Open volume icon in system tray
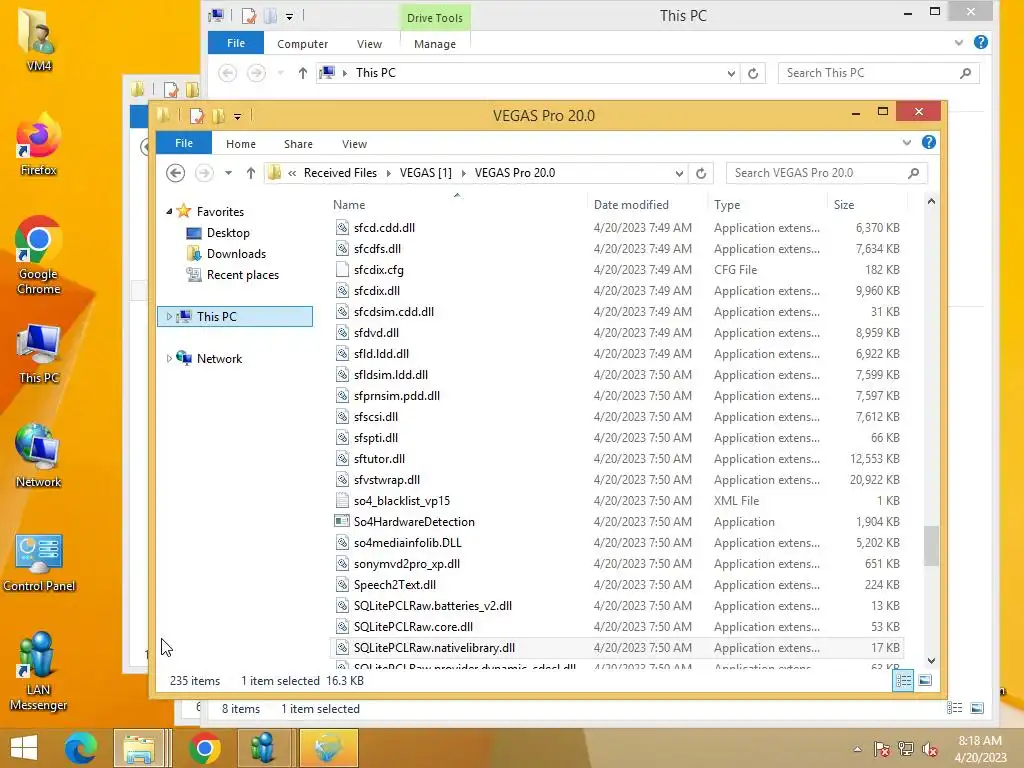 [x=930, y=748]
